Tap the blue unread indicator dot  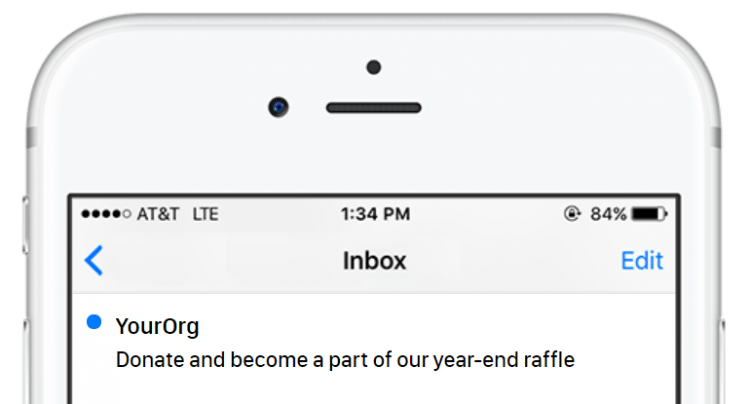[x=94, y=322]
